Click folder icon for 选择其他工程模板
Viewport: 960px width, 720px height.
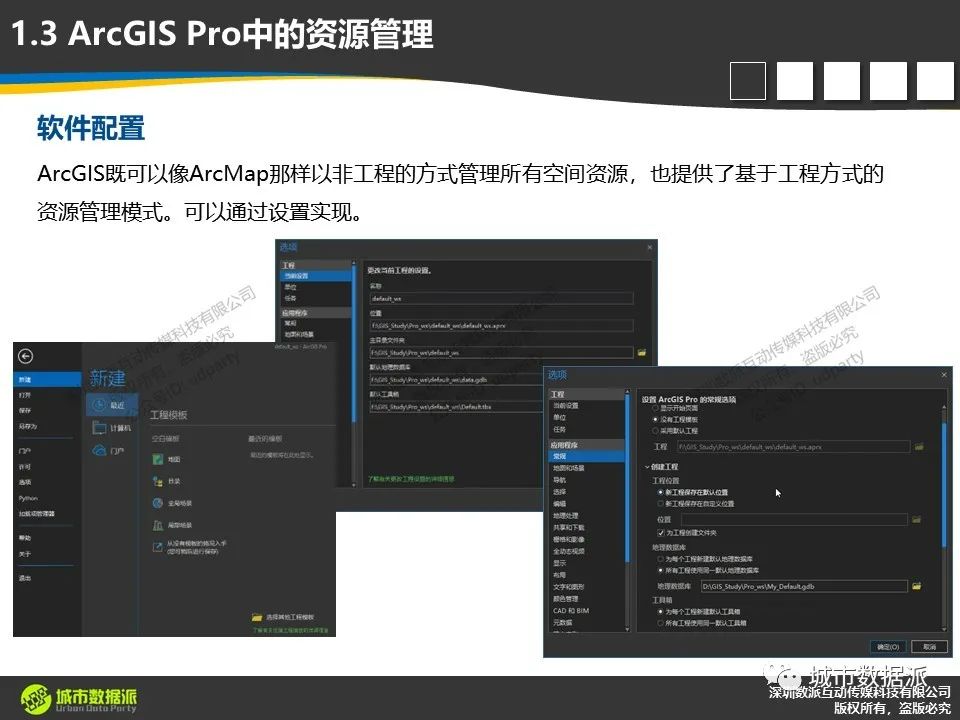[x=257, y=617]
